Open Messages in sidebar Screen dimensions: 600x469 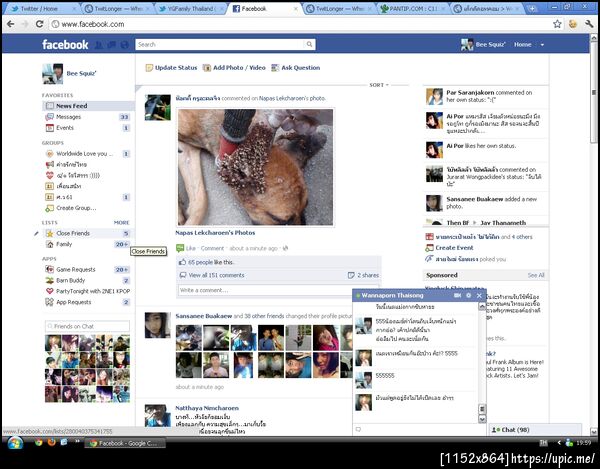click(x=88, y=117)
